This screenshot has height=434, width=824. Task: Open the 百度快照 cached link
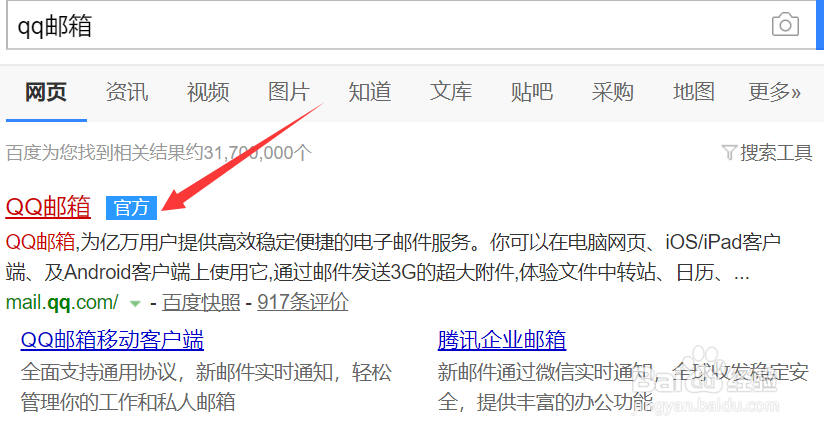coord(201,303)
